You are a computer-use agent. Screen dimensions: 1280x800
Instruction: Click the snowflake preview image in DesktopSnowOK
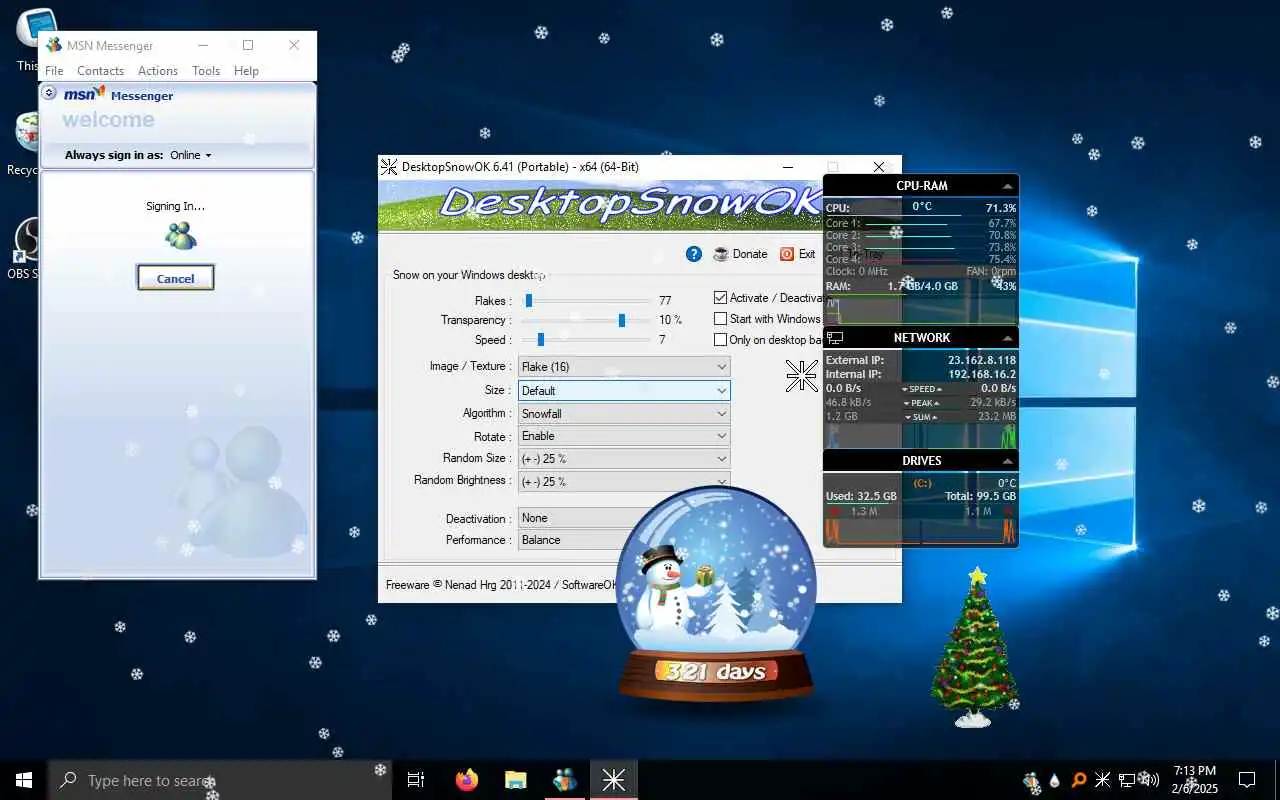[802, 376]
